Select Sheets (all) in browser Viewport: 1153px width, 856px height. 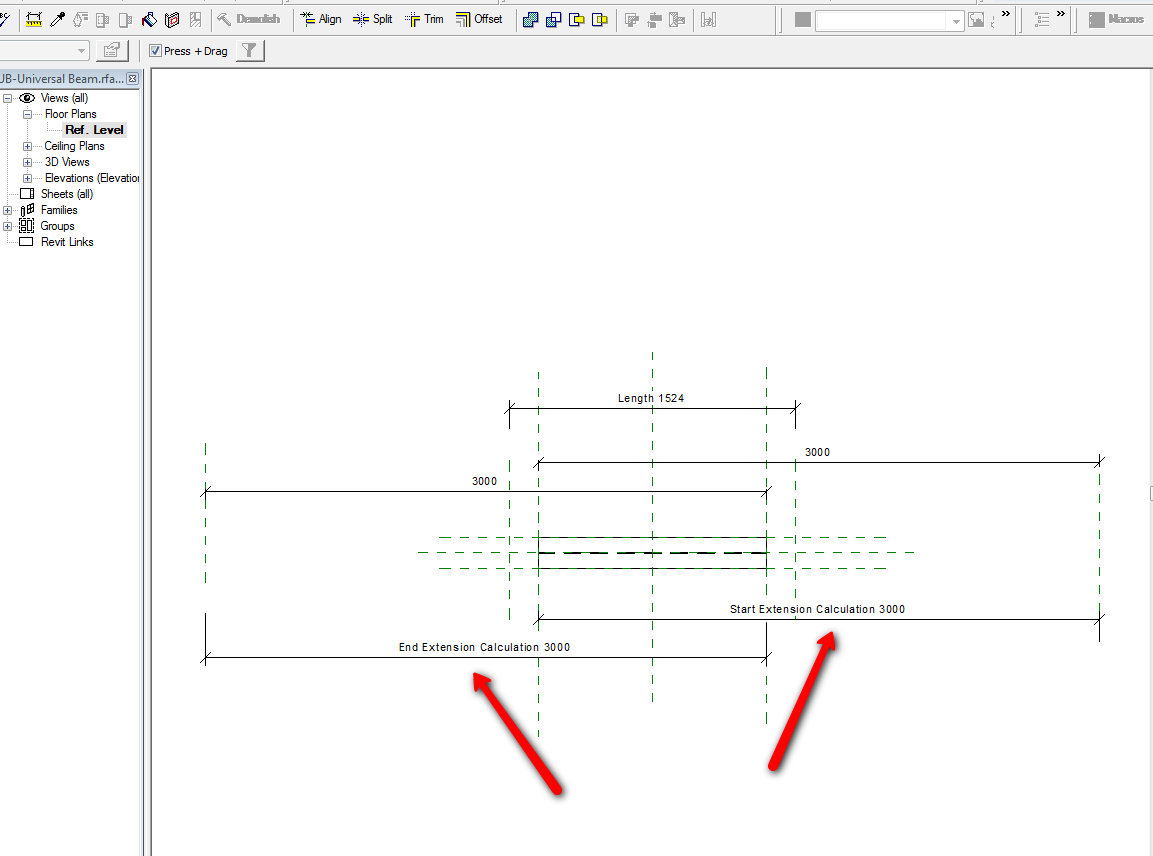coord(67,194)
